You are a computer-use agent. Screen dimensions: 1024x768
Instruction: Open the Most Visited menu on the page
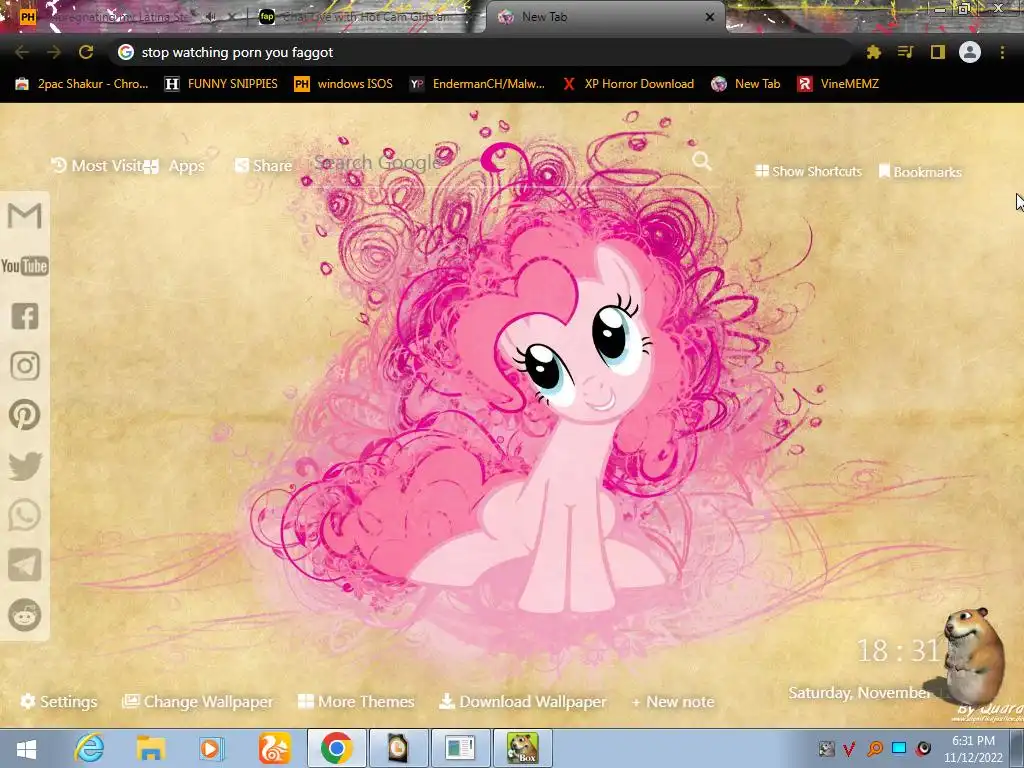tap(97, 166)
